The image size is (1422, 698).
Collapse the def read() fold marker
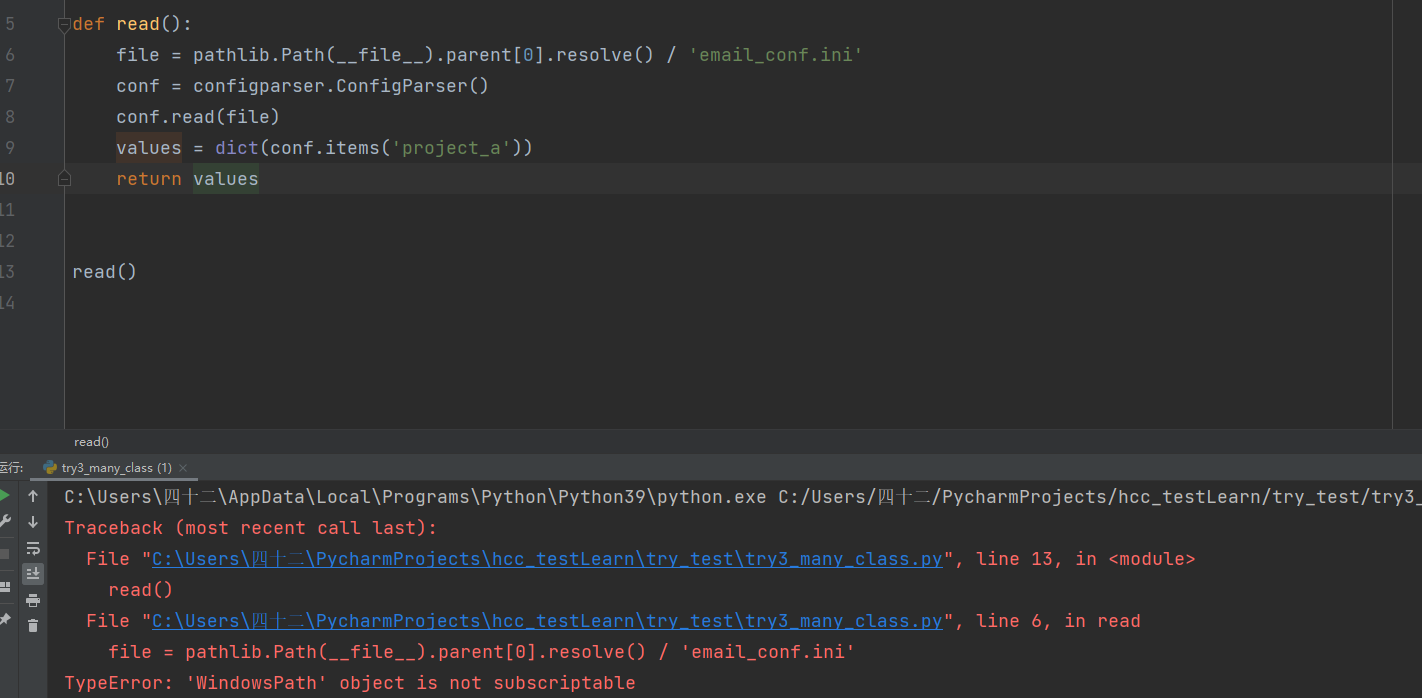[64, 24]
